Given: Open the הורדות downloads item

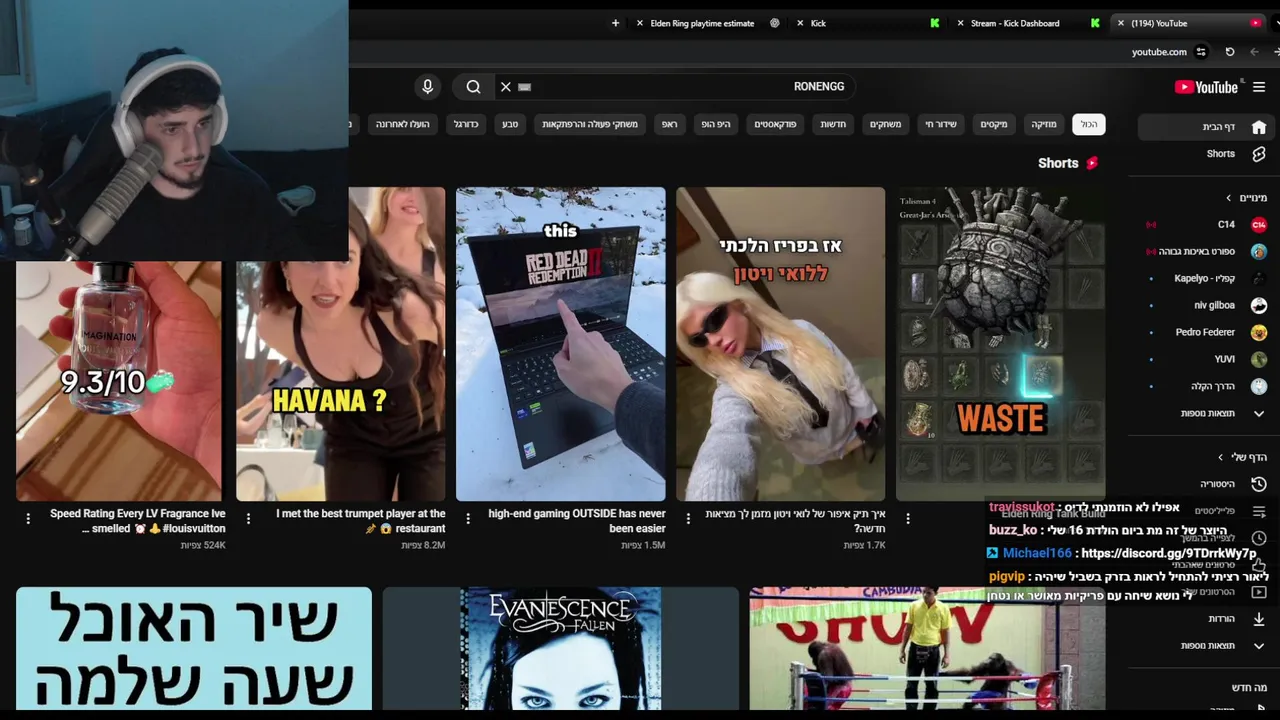Looking at the screenshot, I should point(1205,619).
